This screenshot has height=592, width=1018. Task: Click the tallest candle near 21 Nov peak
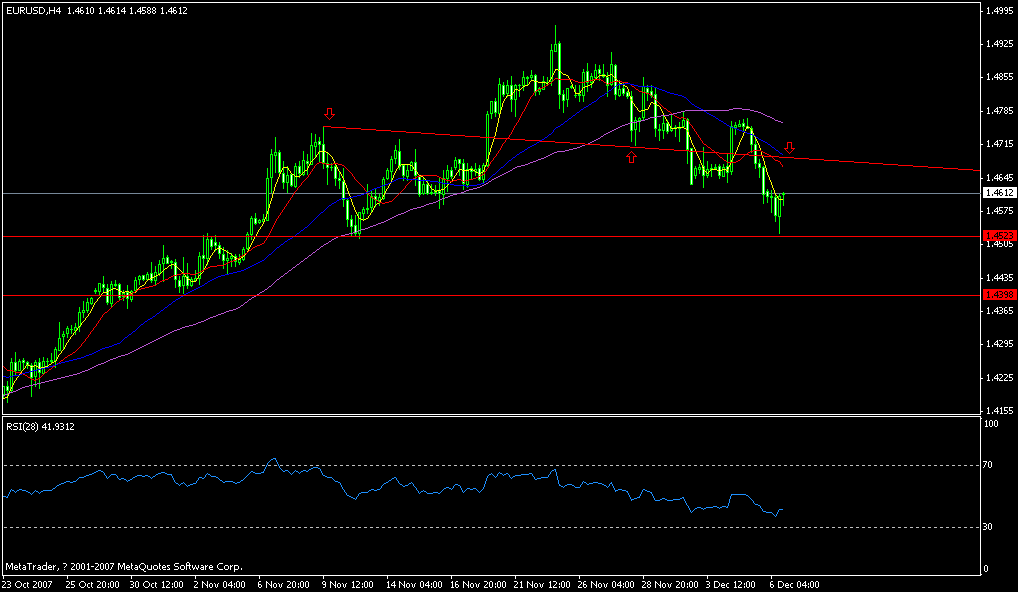click(x=556, y=50)
